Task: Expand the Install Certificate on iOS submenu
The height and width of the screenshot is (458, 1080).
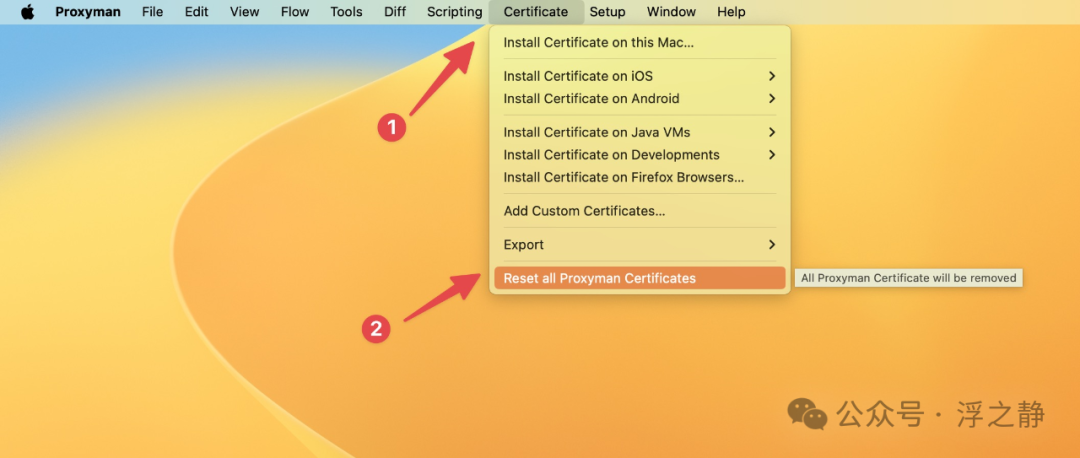Action: click(x=640, y=76)
